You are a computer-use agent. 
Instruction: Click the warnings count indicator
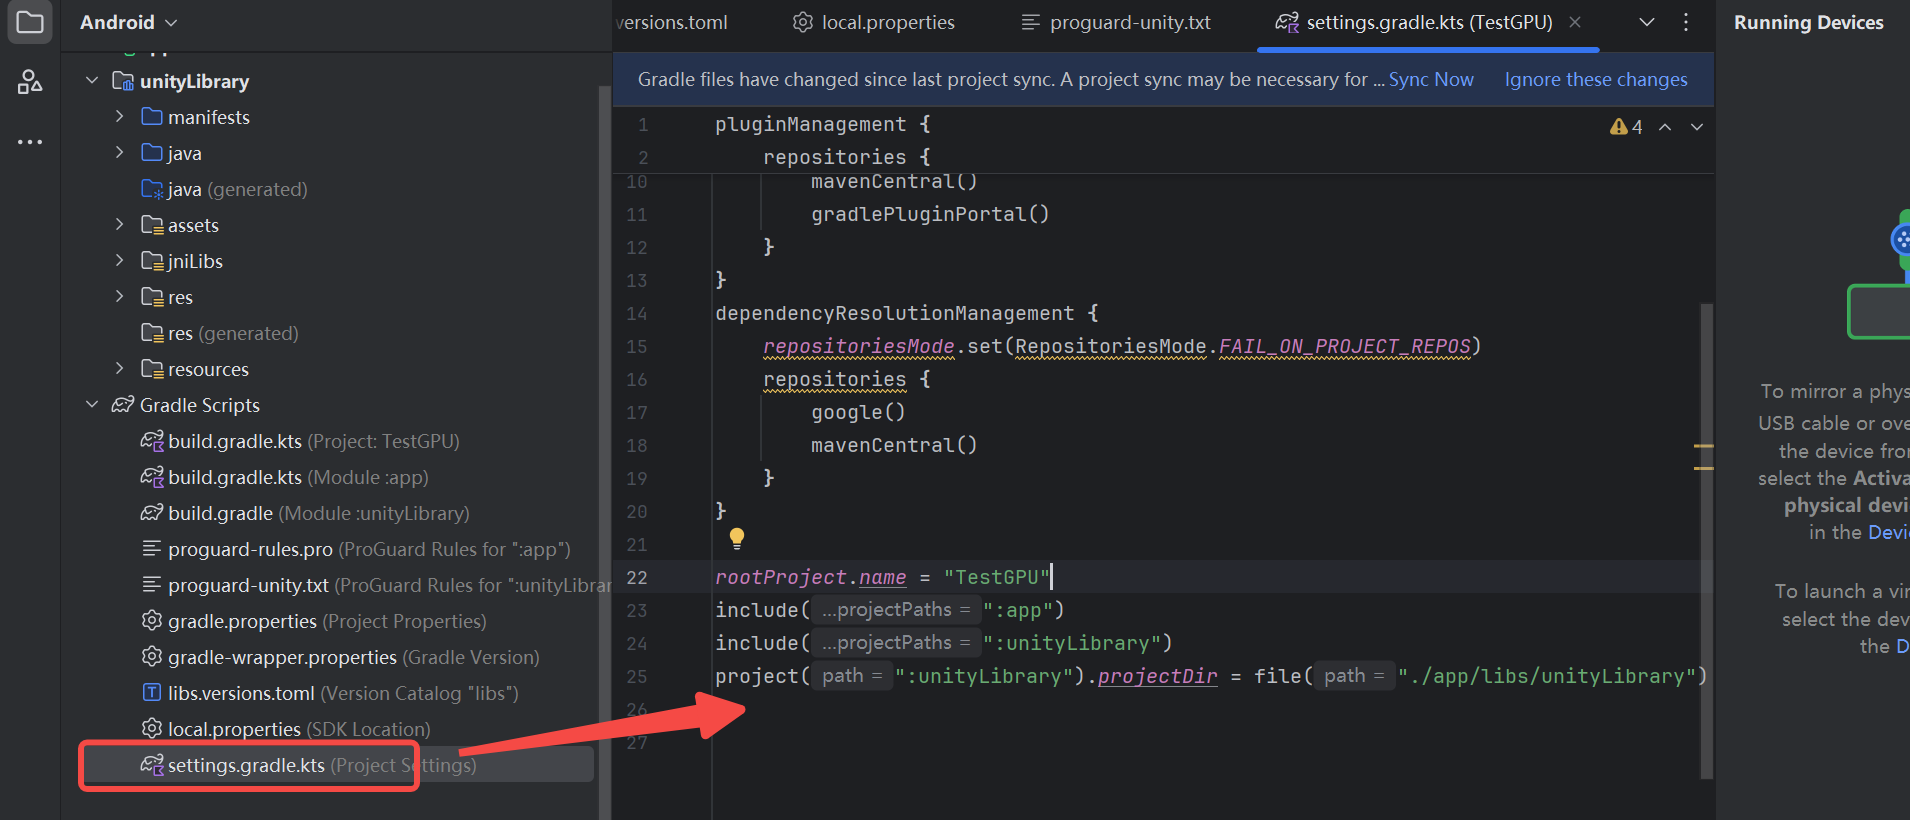[x=1626, y=127]
